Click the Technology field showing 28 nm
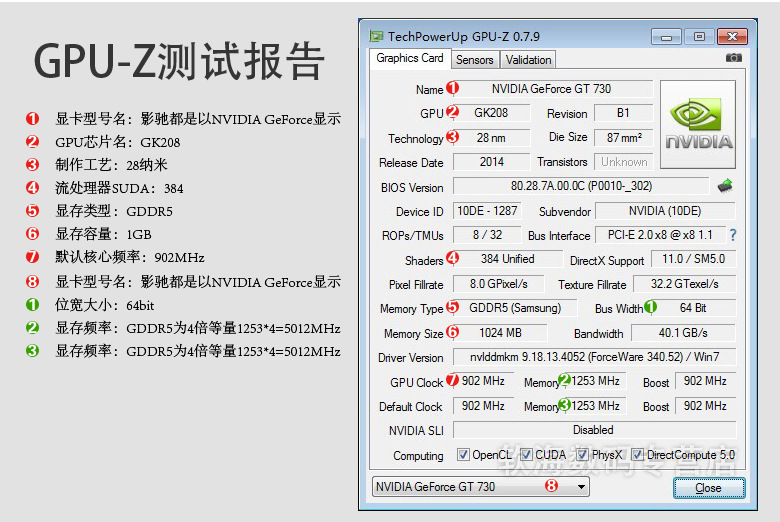The image size is (780, 522). [491, 137]
